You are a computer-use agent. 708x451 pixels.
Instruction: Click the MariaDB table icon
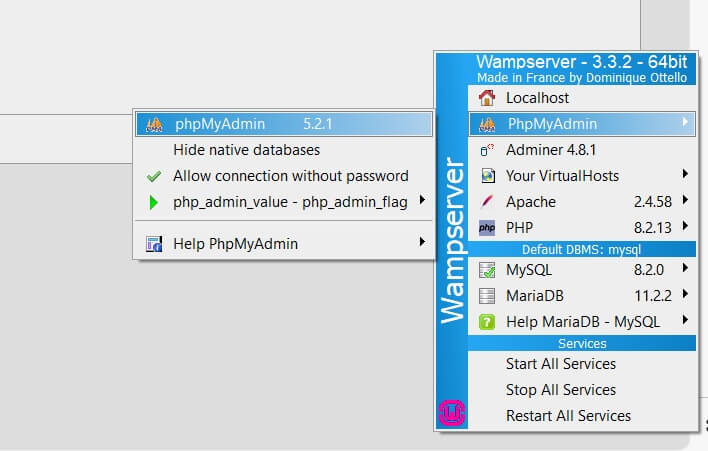487,296
